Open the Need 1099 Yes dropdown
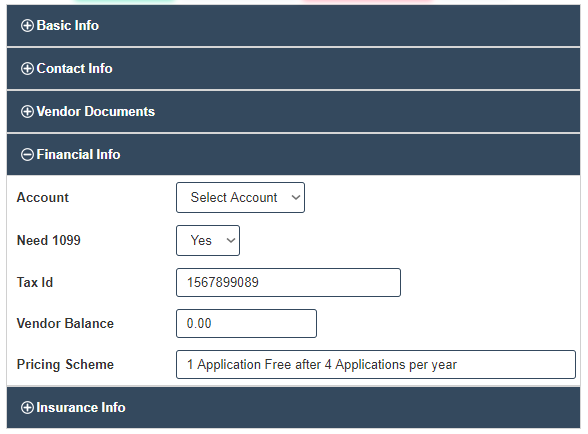588x434 pixels. point(208,240)
